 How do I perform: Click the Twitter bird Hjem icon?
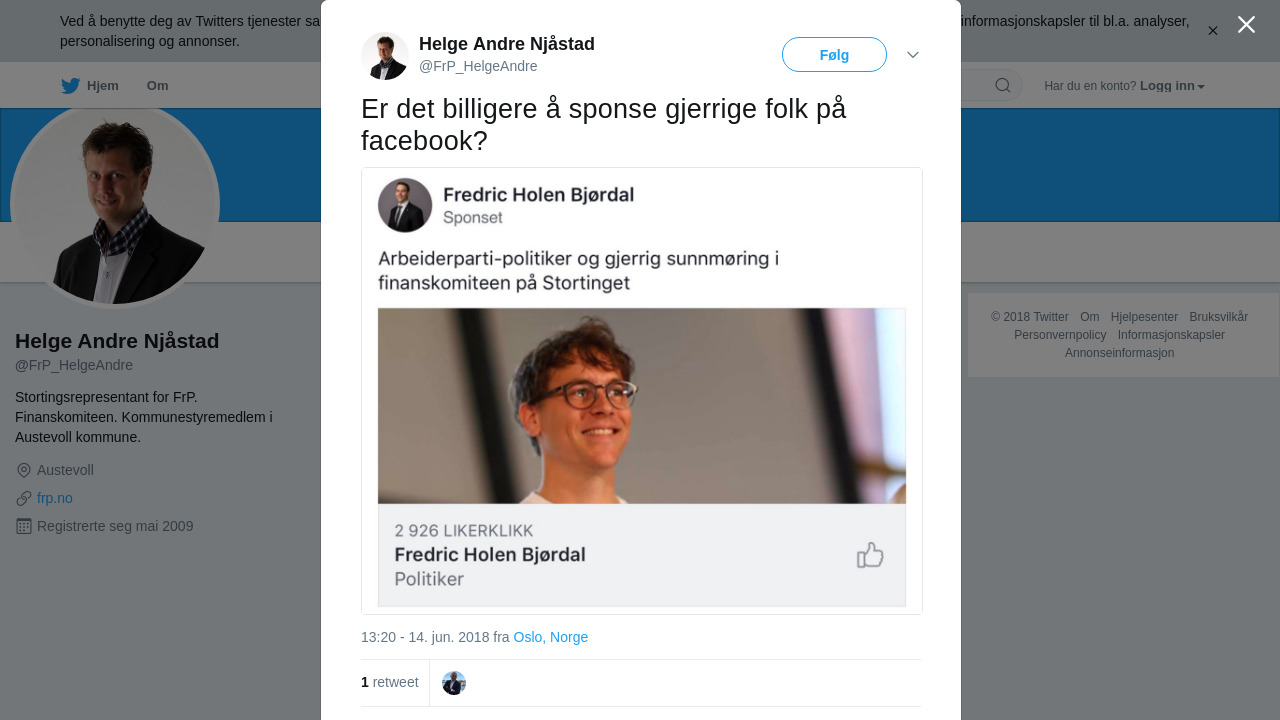click(70, 86)
